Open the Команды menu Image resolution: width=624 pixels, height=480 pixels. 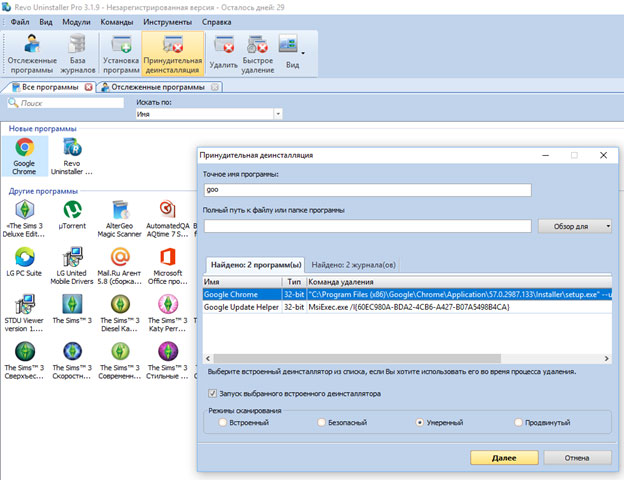pyautogui.click(x=117, y=22)
